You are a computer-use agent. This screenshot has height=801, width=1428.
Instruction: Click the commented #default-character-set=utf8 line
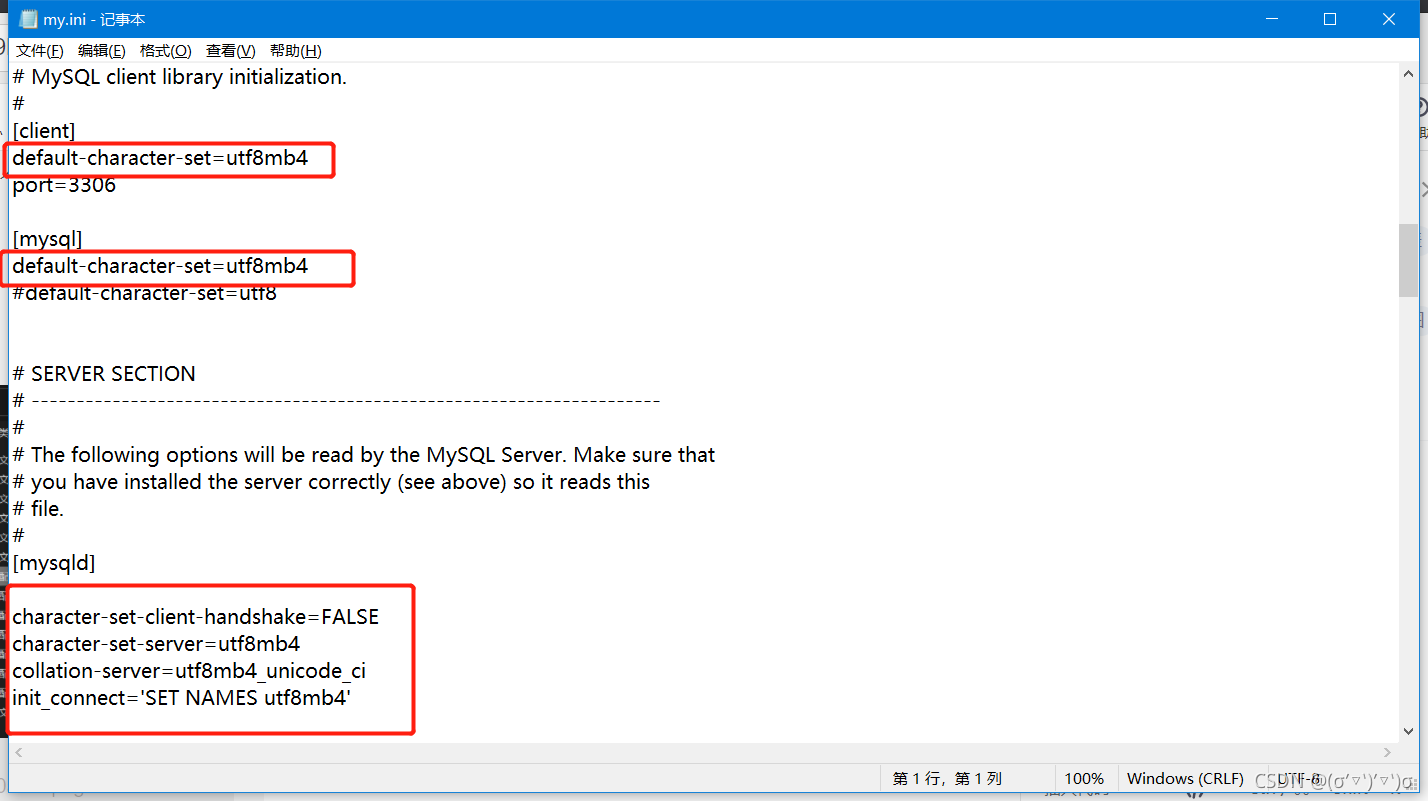145,293
